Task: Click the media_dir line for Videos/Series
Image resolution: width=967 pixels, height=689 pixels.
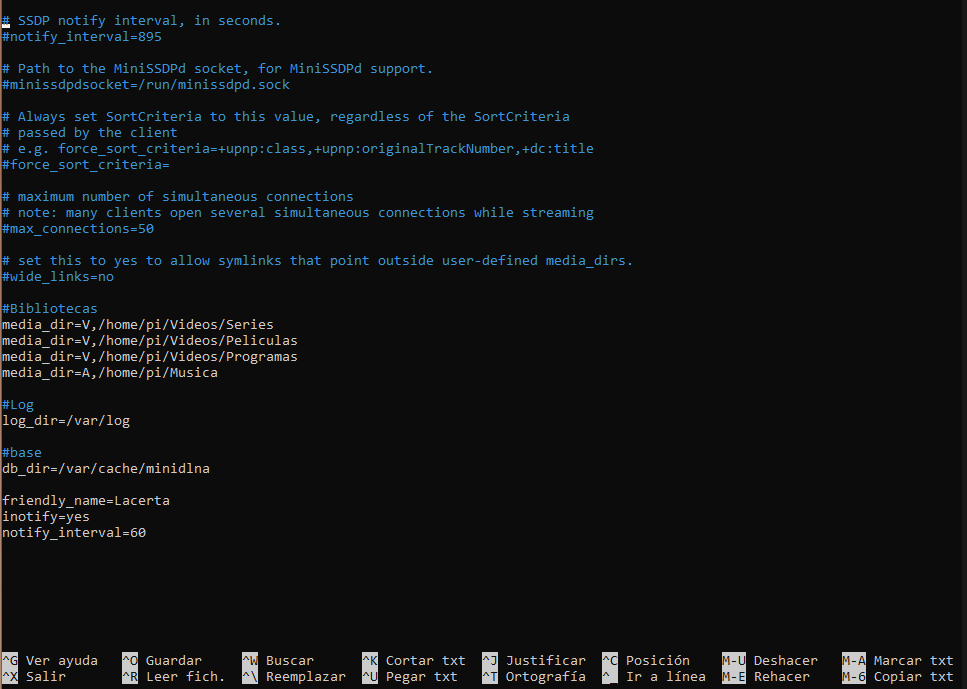Action: coord(138,325)
